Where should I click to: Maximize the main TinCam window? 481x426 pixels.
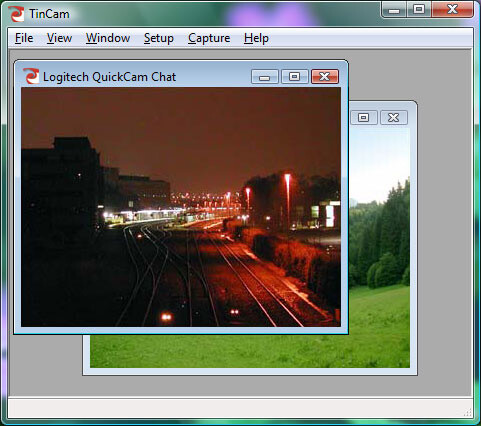[419, 10]
